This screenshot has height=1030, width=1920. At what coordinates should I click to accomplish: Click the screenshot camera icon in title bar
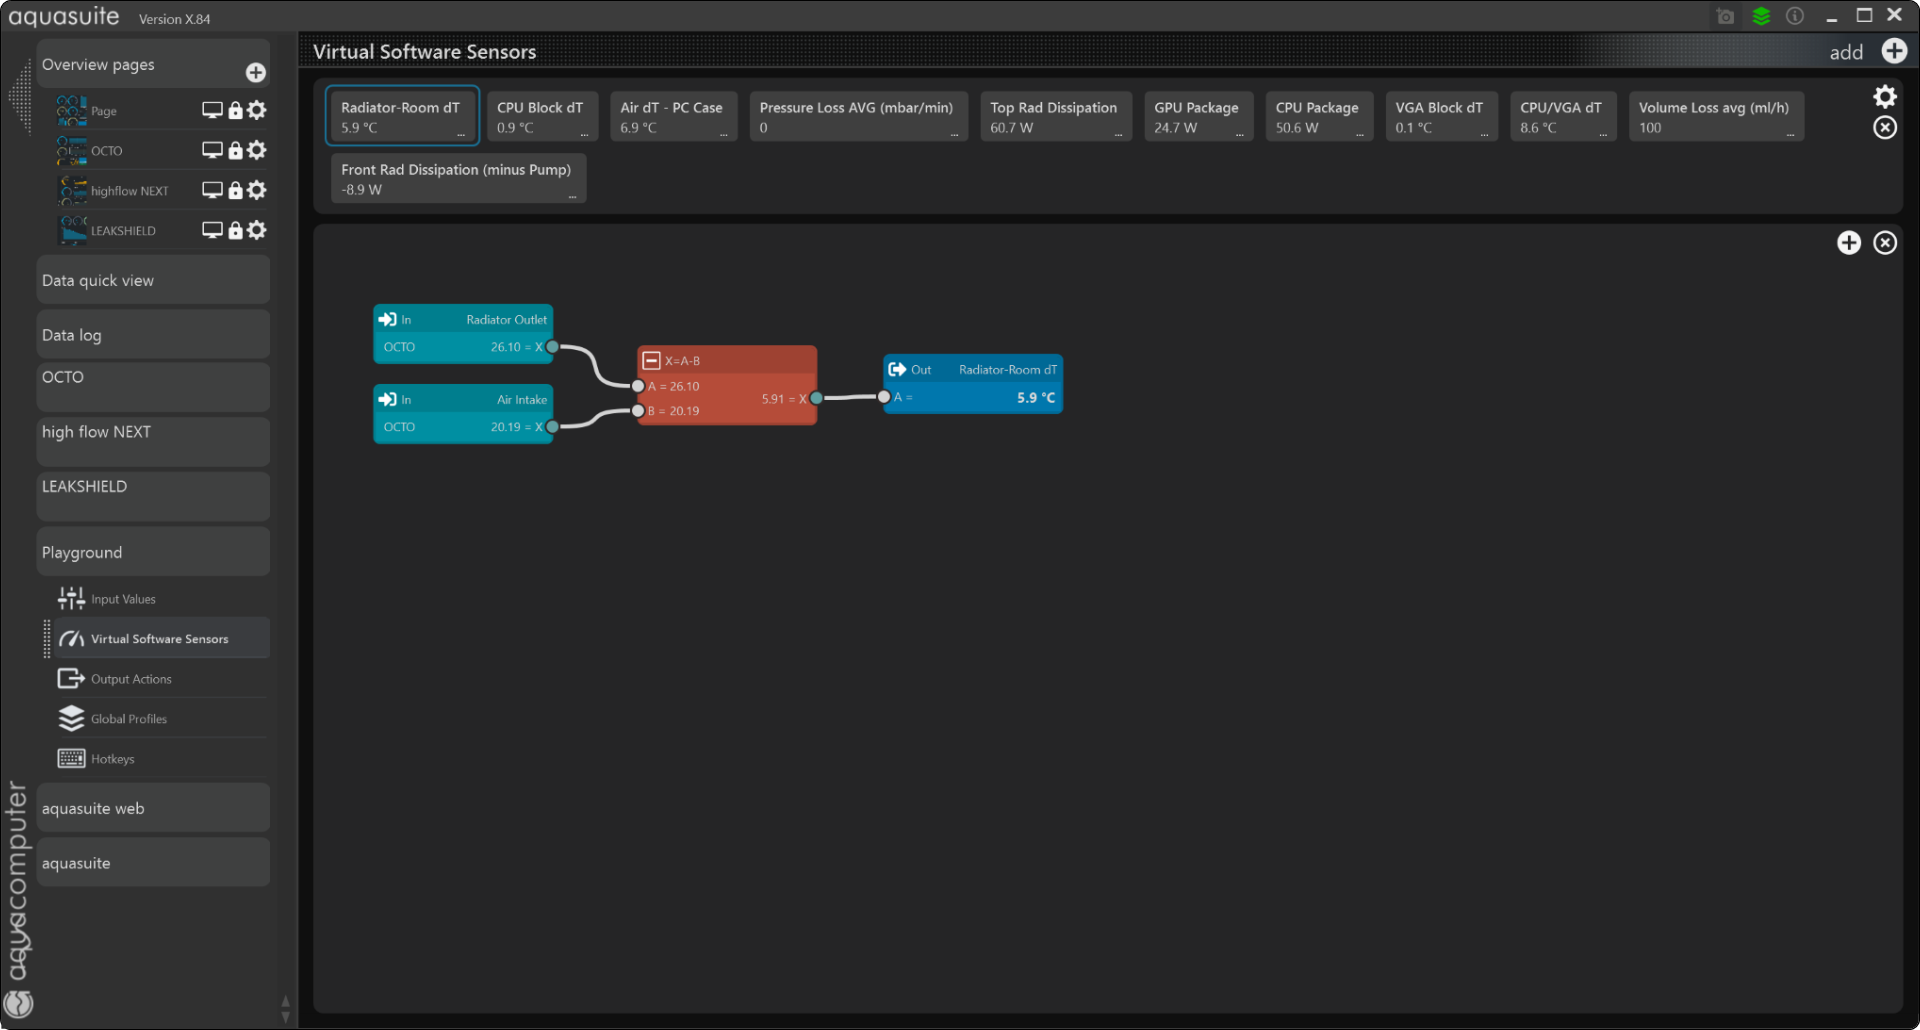tap(1725, 16)
